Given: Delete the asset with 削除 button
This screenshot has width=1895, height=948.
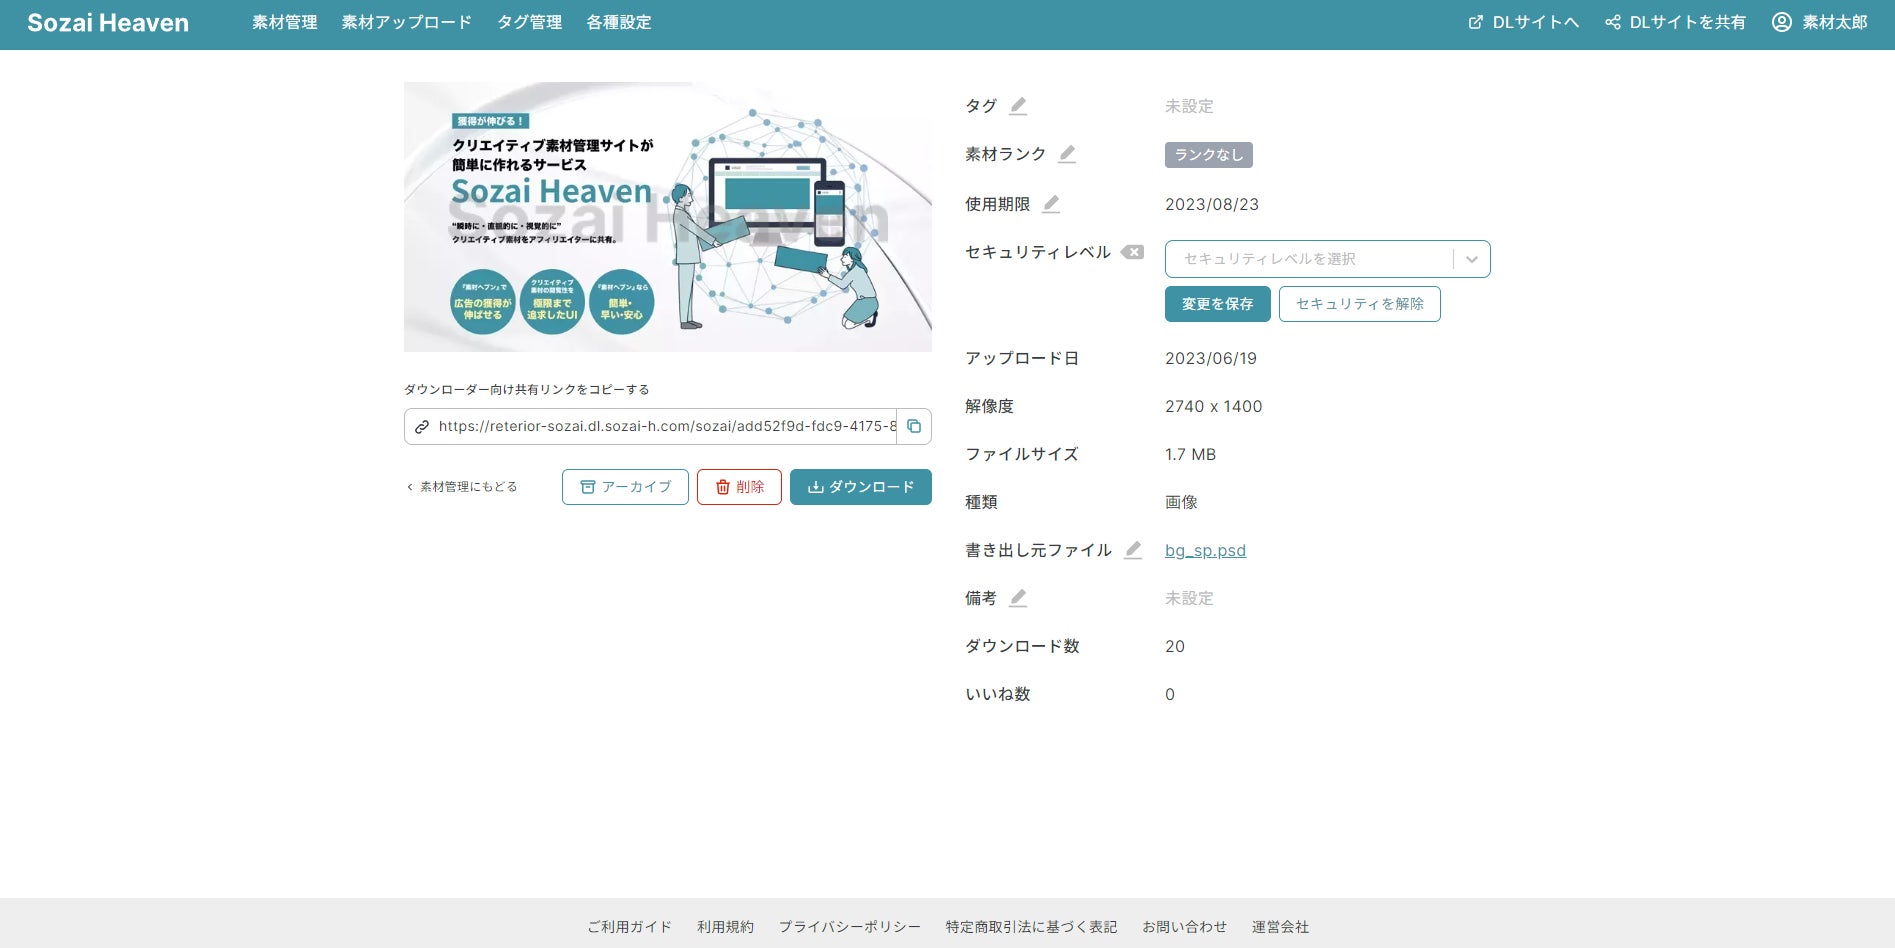Looking at the screenshot, I should coord(739,487).
